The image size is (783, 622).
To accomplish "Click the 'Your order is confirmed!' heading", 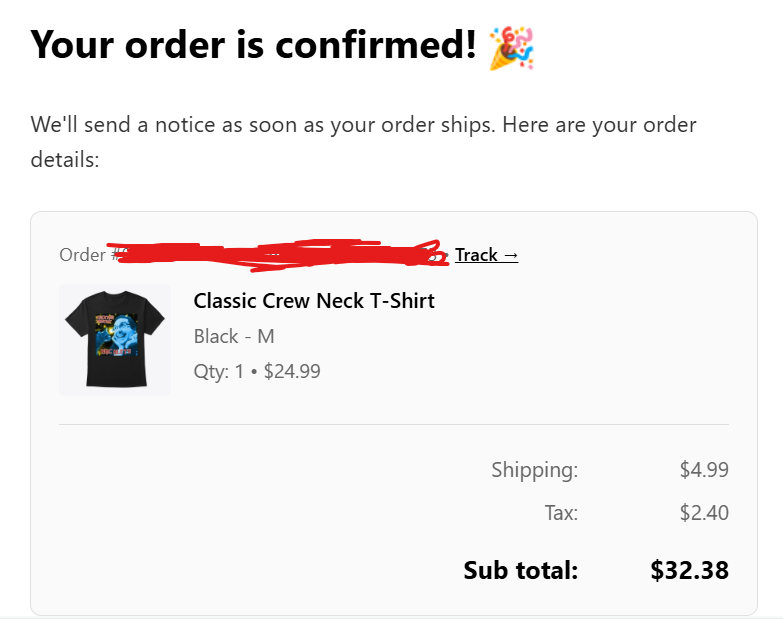I will click(x=254, y=45).
